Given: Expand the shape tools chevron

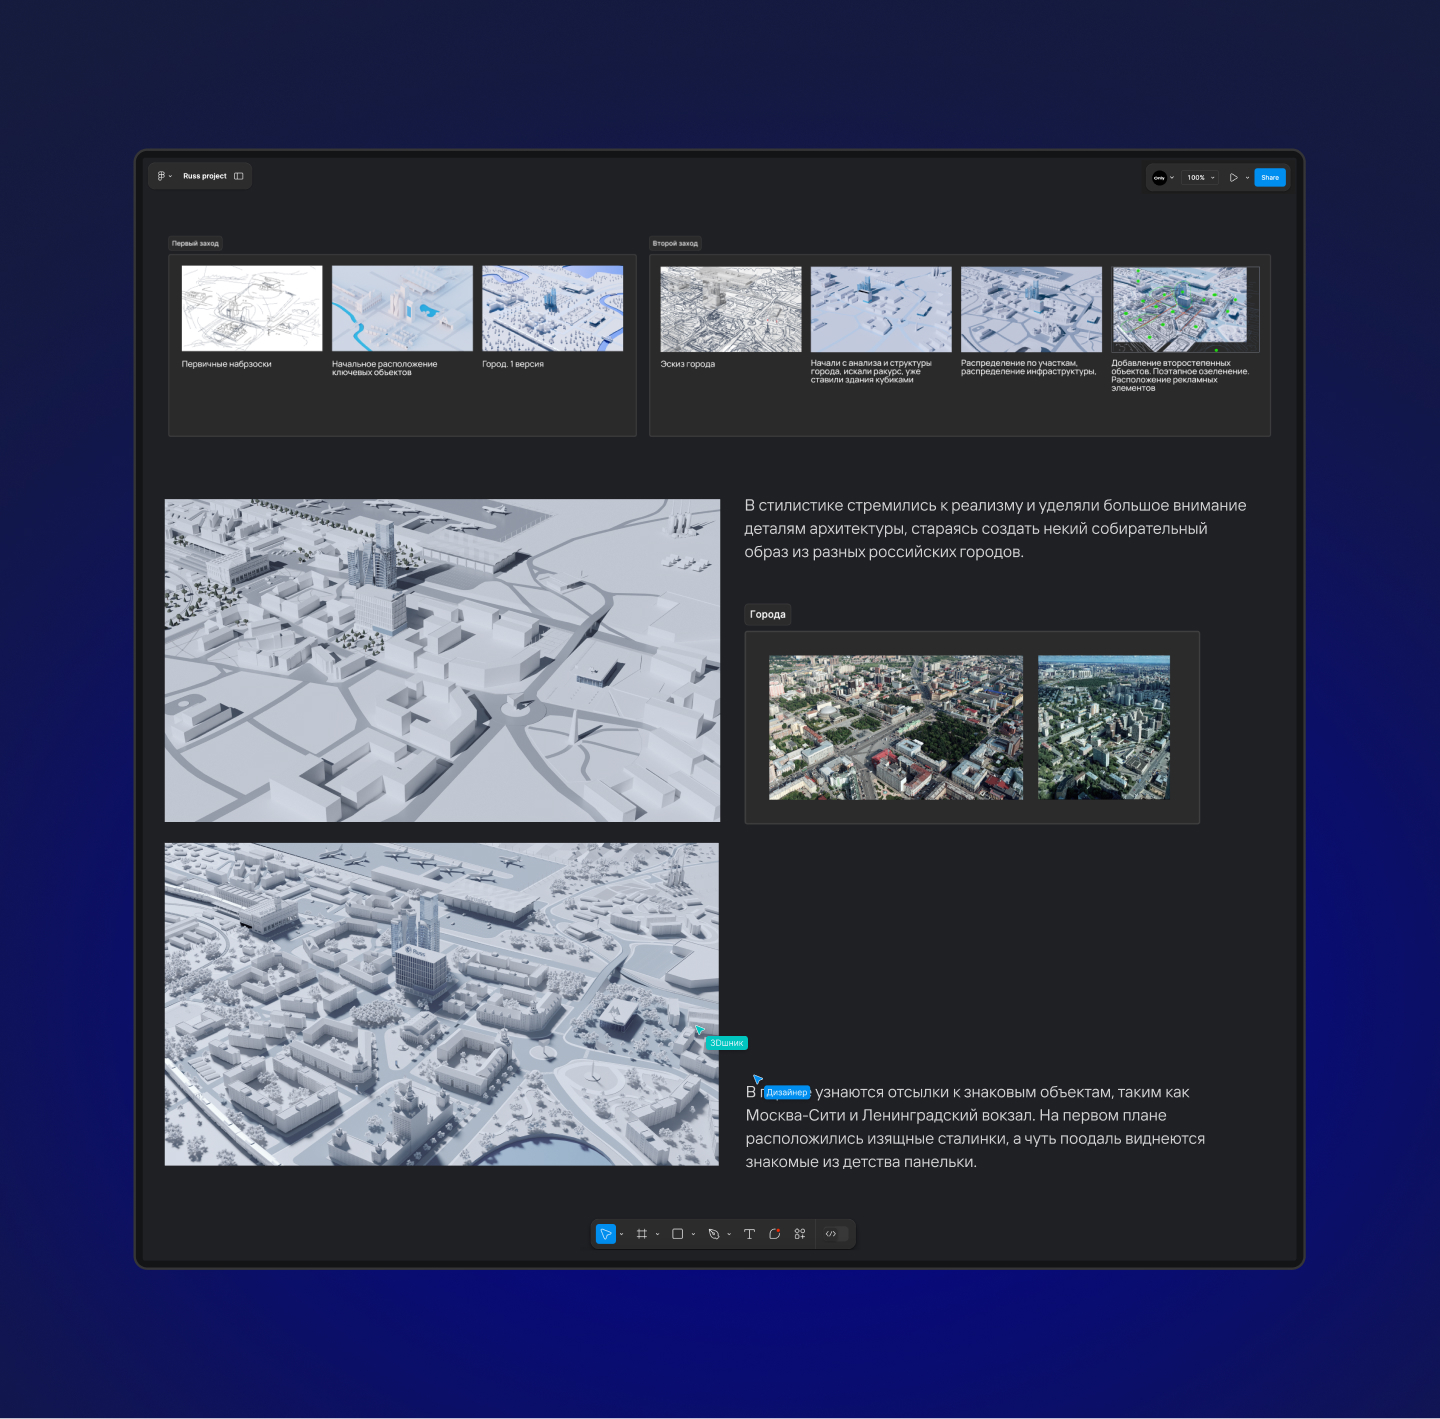Looking at the screenshot, I should 693,1234.
